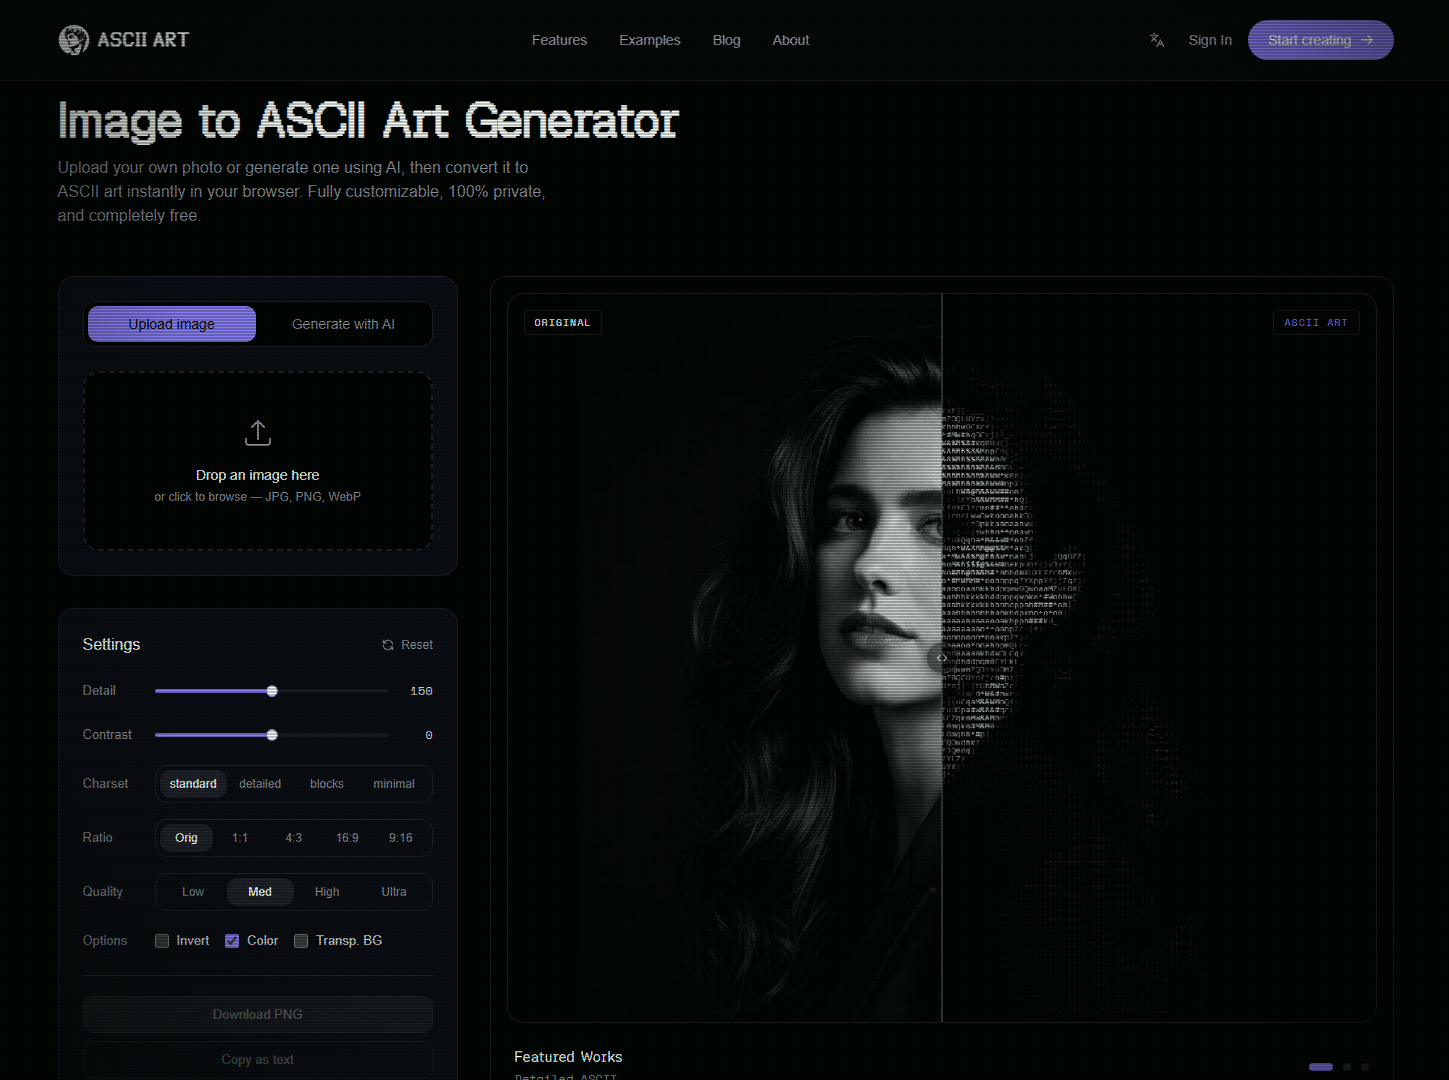Select the active carousel indicator dot
Image resolution: width=1449 pixels, height=1080 pixels.
(x=1321, y=1067)
